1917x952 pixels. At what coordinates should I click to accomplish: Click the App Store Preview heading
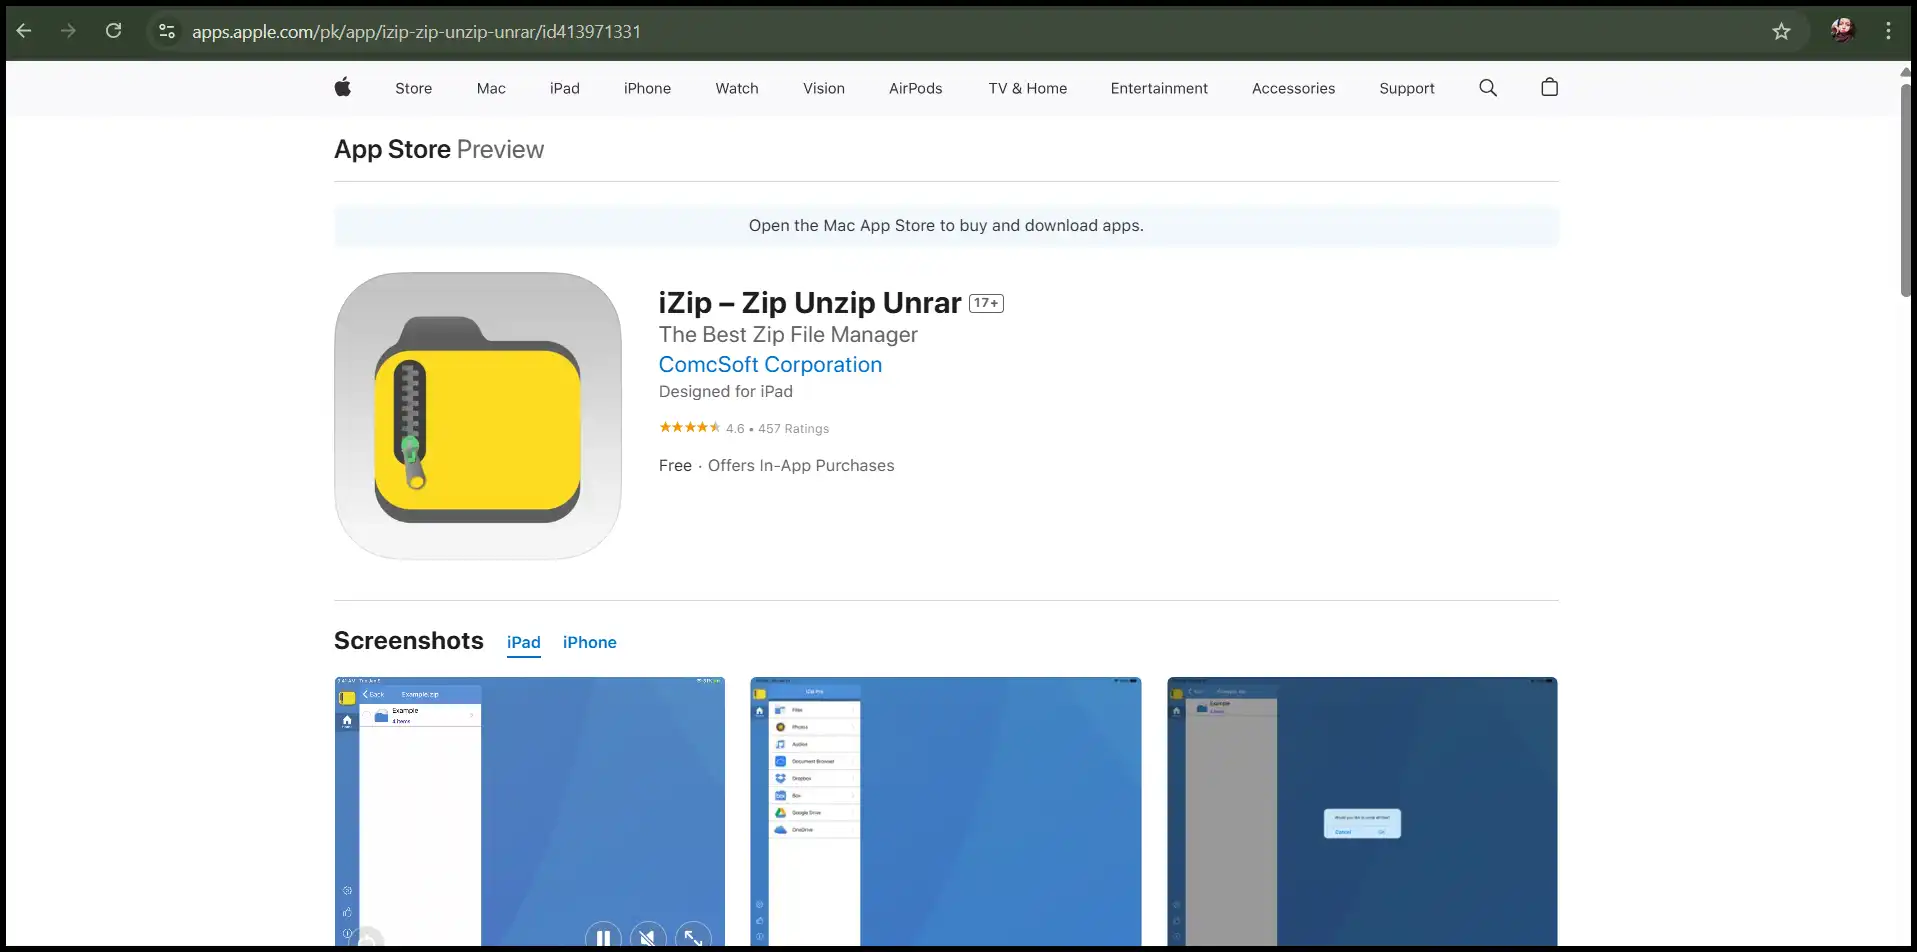(439, 149)
